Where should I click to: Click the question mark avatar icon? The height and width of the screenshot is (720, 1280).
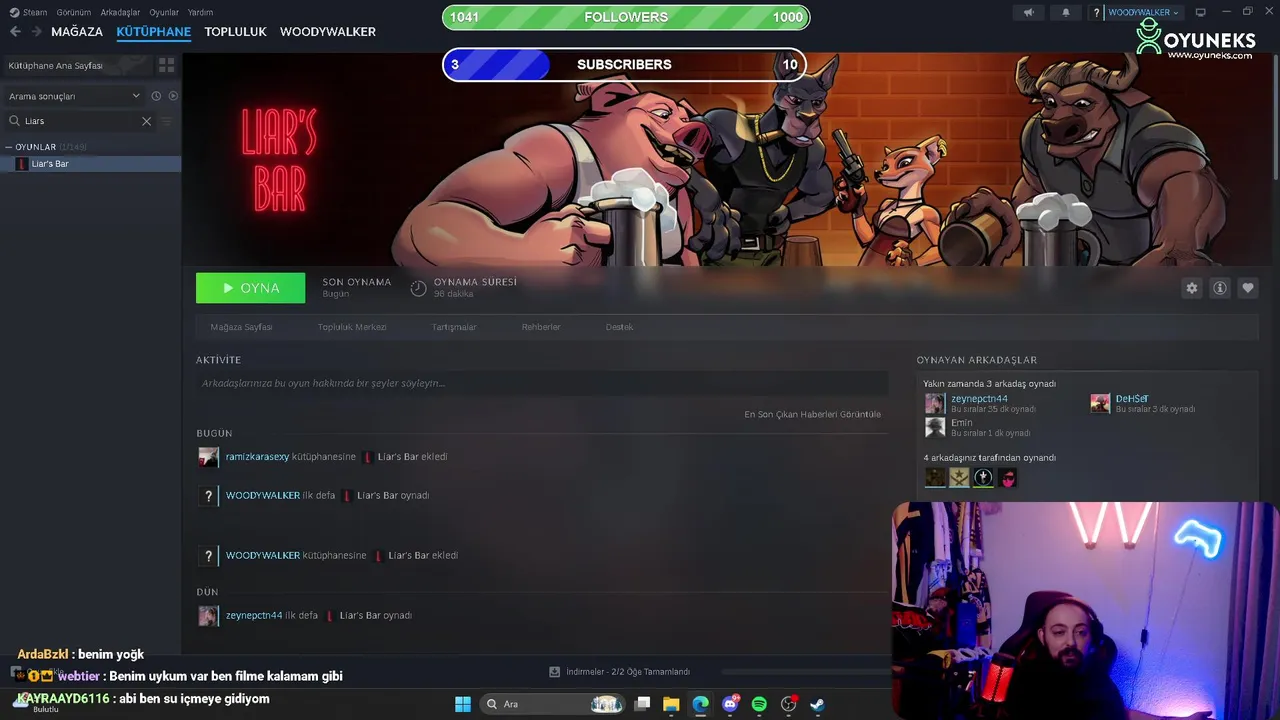click(x=1096, y=12)
